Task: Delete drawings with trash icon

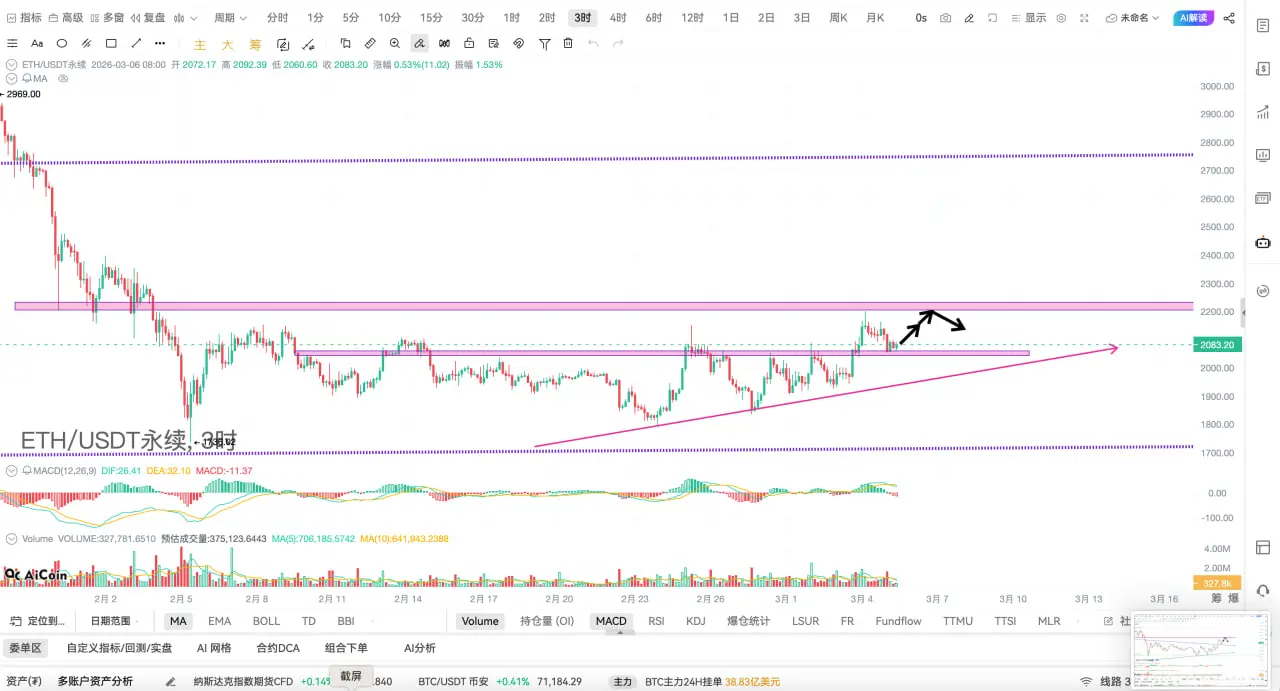Action: click(568, 43)
